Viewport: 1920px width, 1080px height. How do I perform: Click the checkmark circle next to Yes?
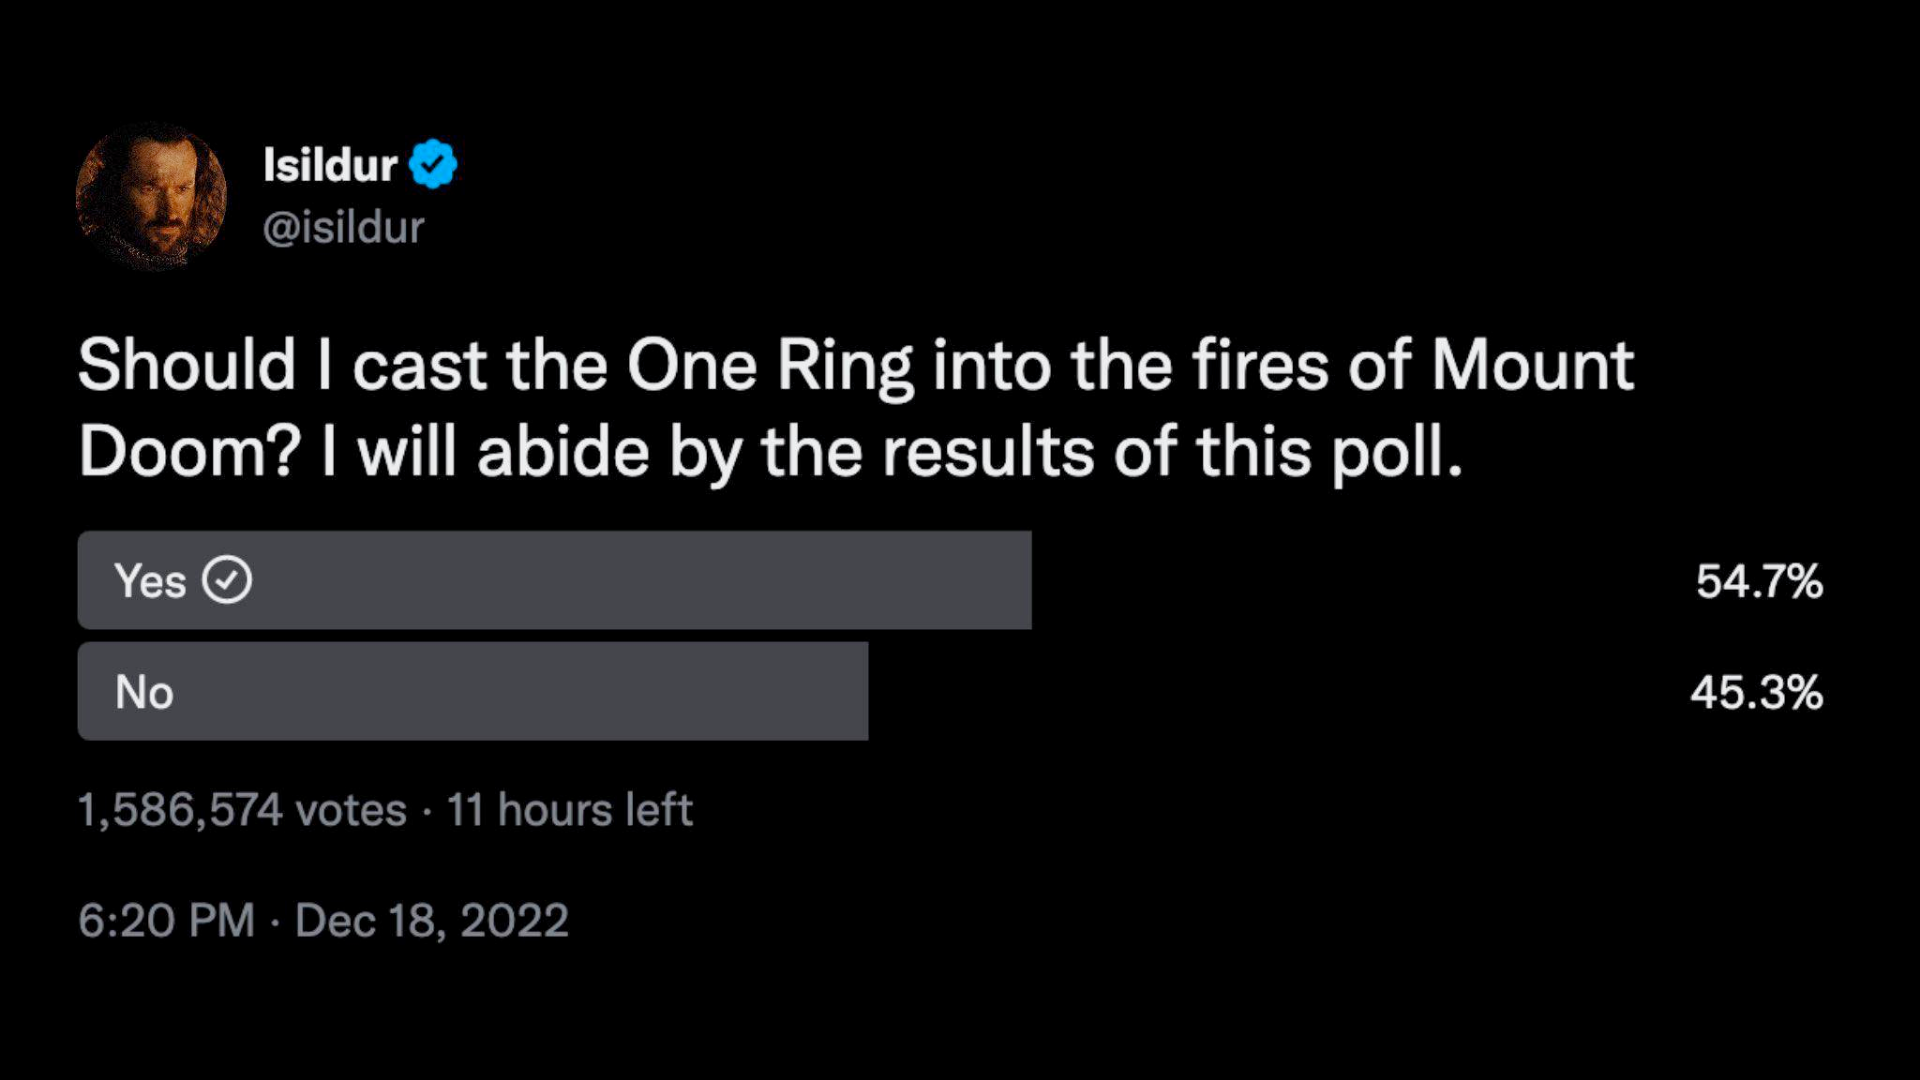point(227,580)
